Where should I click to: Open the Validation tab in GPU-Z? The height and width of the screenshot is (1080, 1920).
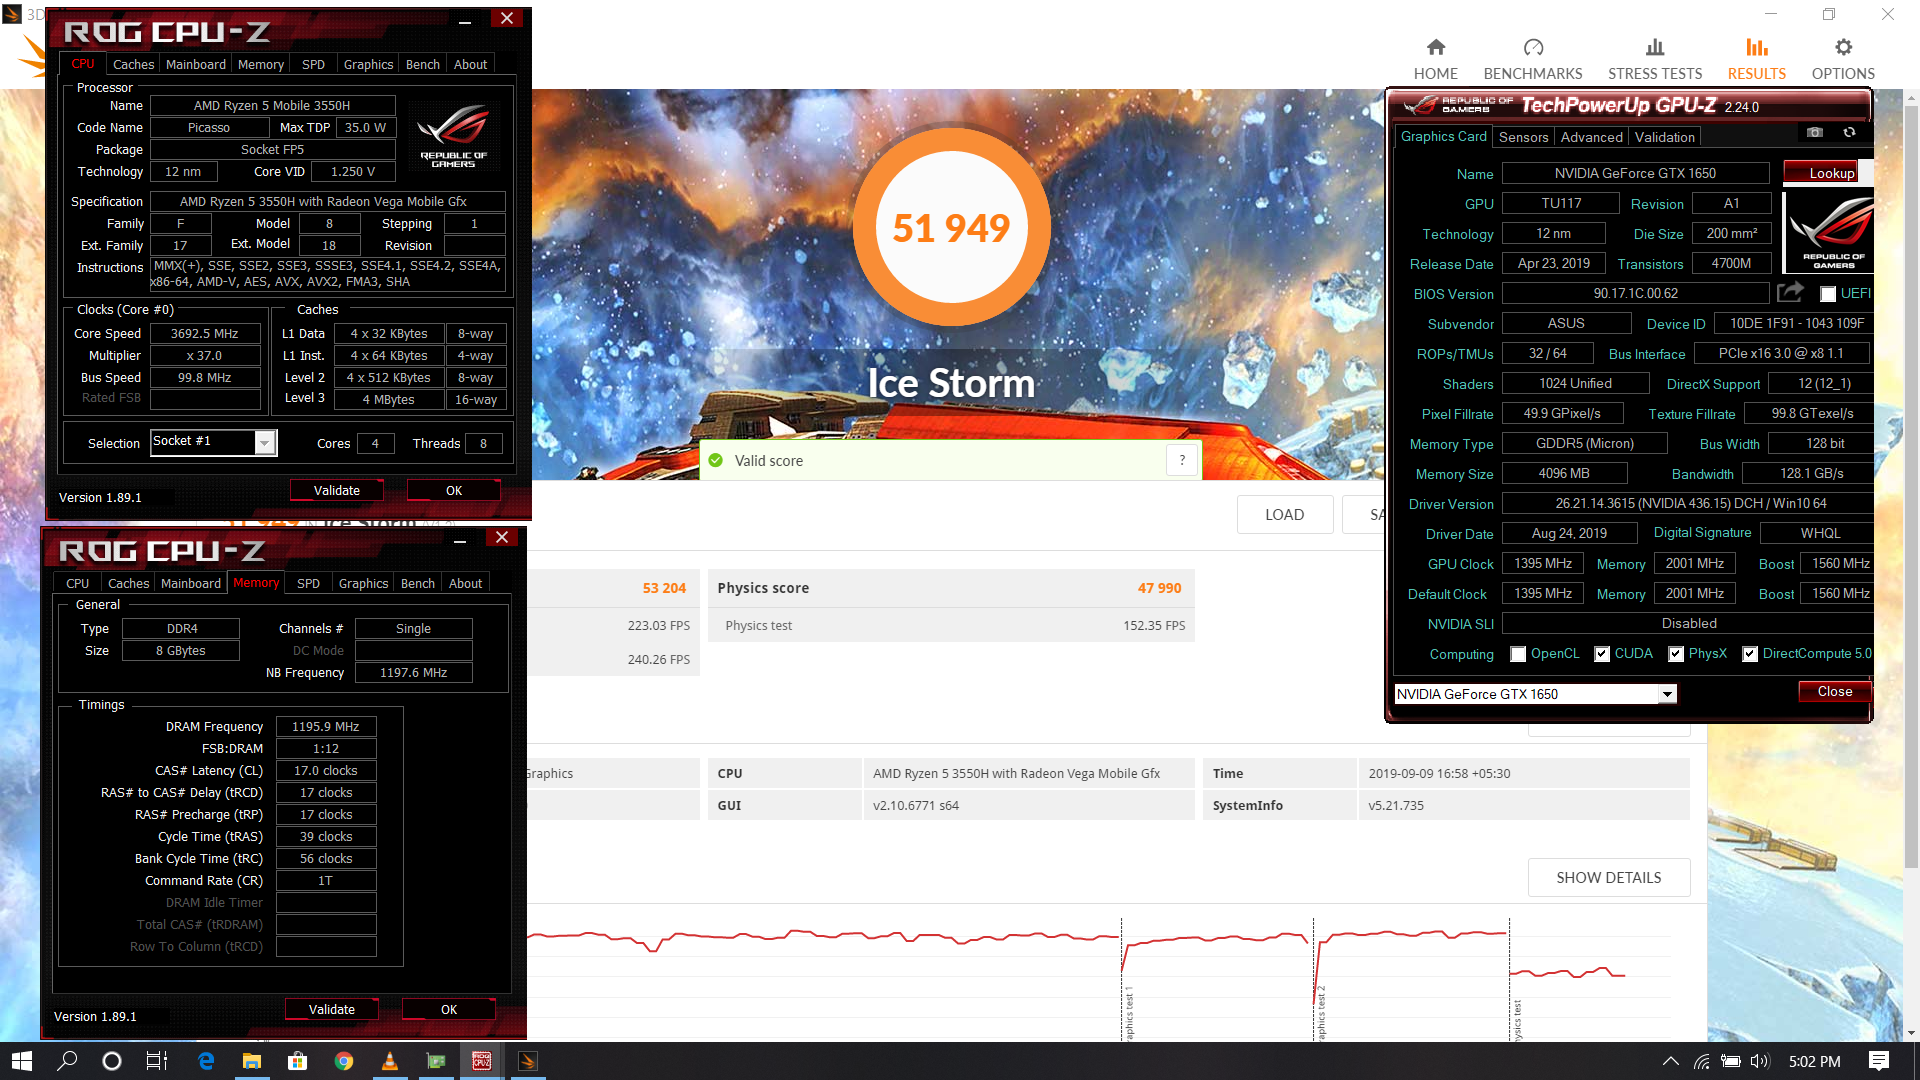(1665, 137)
